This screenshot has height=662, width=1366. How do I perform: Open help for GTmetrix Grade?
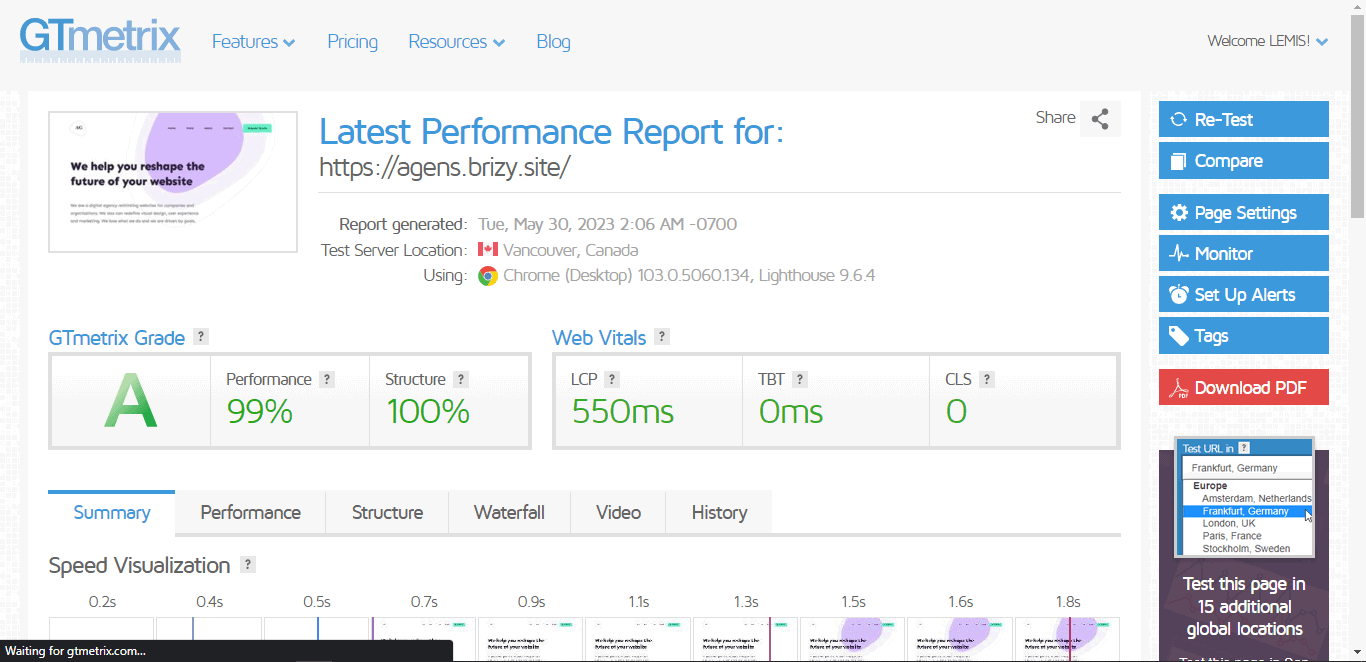(201, 337)
